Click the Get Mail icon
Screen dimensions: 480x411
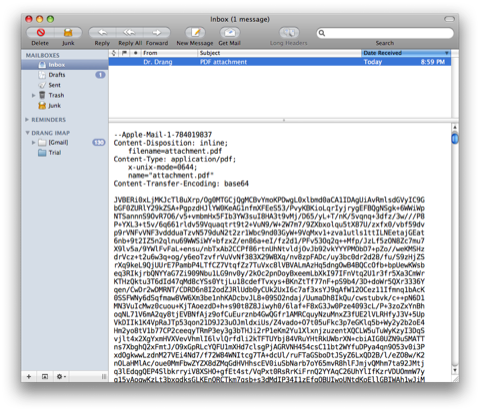tap(229, 32)
